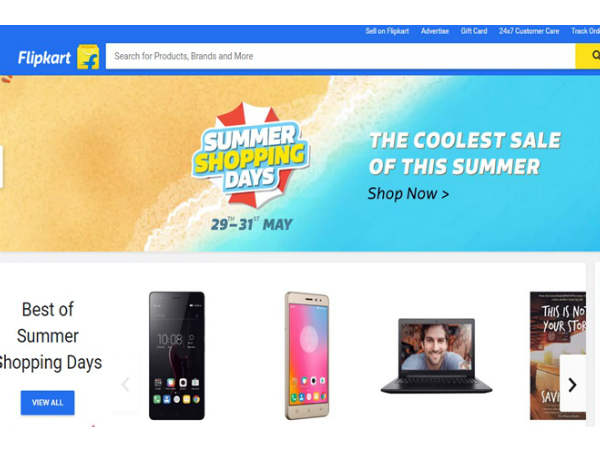Open Track Order link in top bar
600x450 pixels.
pos(585,31)
